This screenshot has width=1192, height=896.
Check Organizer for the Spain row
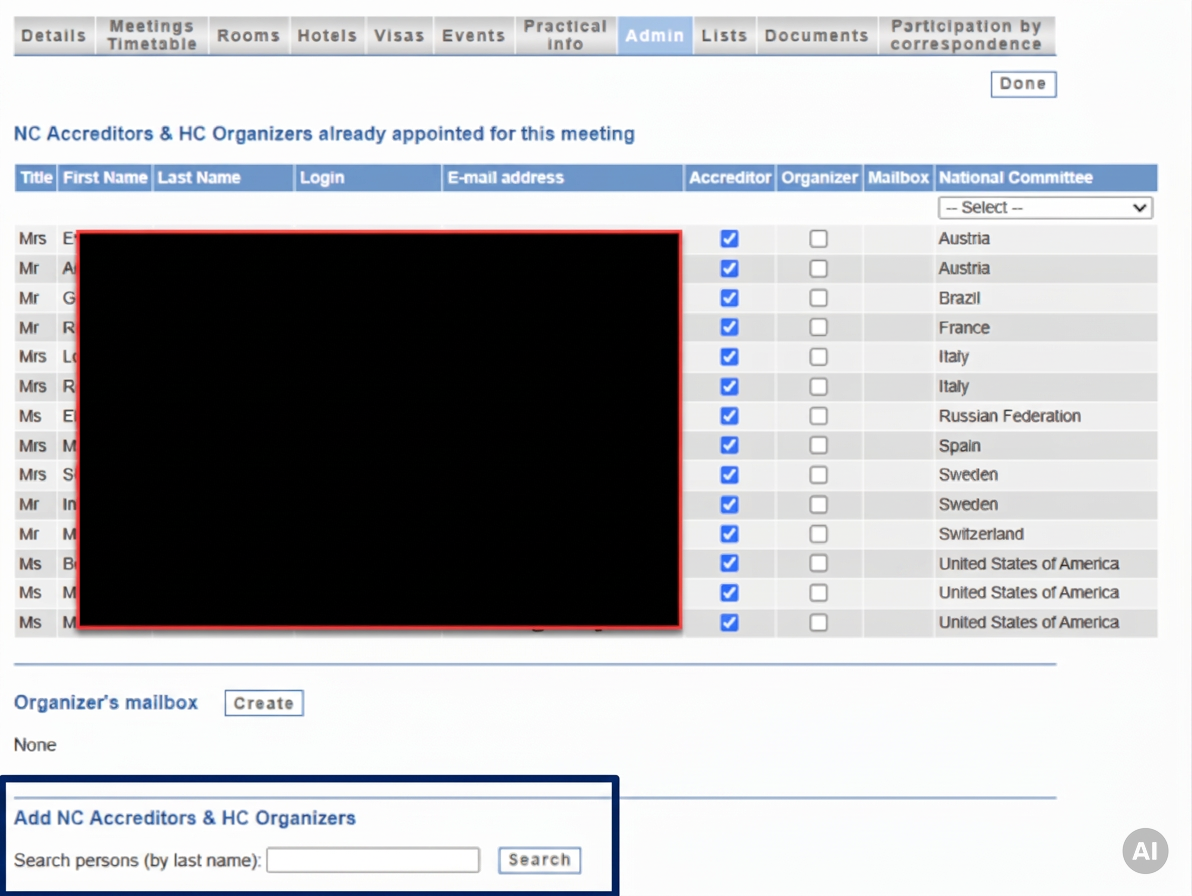coord(819,445)
